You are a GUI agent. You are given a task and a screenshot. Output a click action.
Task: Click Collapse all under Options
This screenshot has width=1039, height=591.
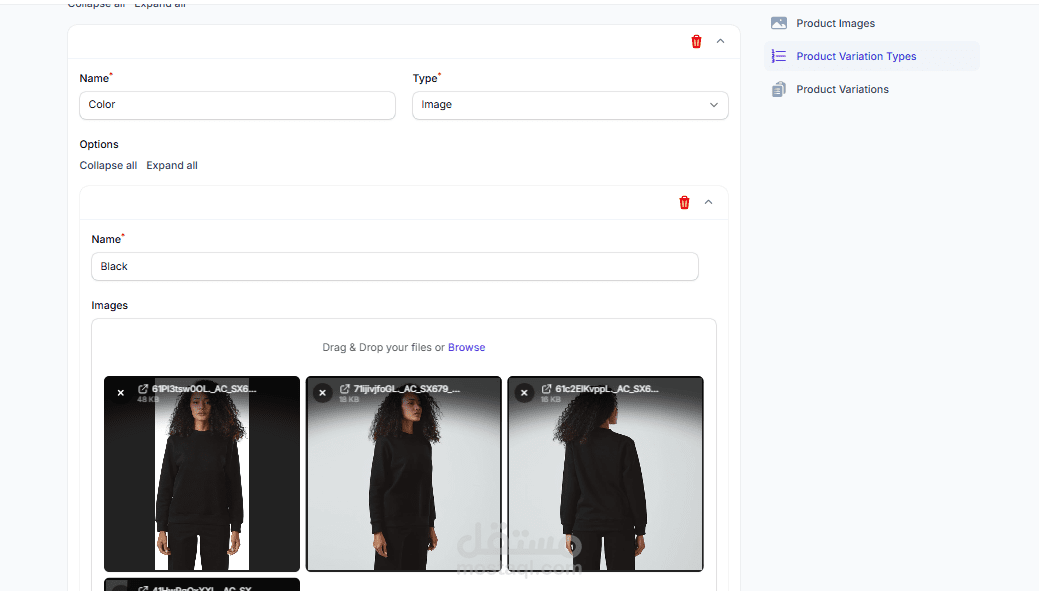coord(108,166)
